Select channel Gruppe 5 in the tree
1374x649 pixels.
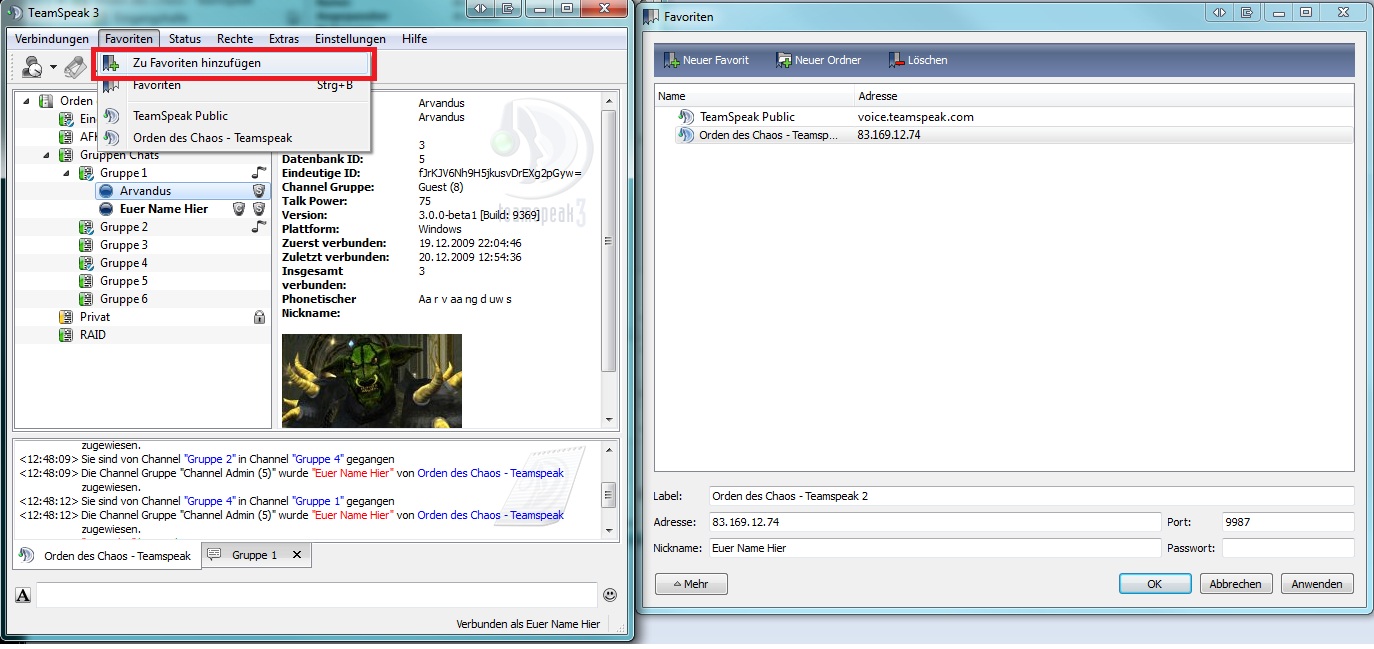click(x=124, y=281)
